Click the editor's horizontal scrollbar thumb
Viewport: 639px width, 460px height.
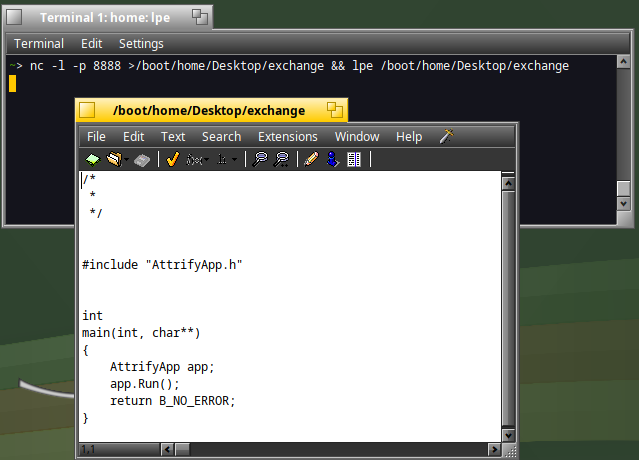[x=182, y=450]
